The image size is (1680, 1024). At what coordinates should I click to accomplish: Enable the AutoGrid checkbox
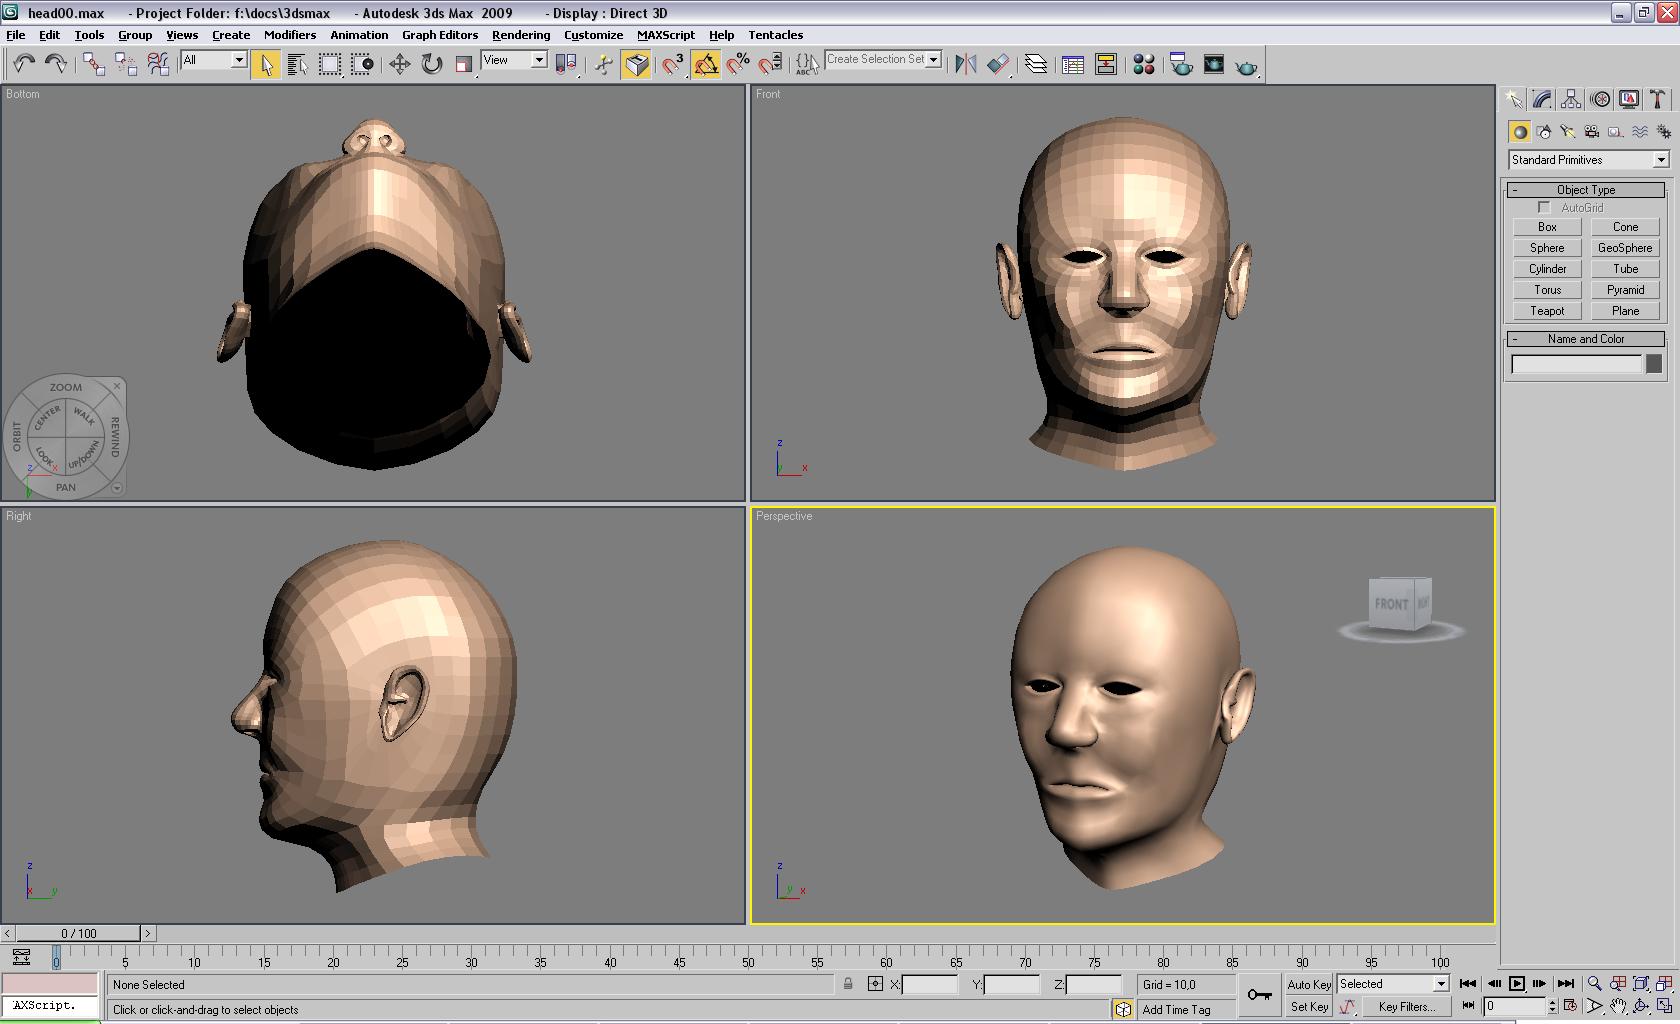coord(1544,207)
